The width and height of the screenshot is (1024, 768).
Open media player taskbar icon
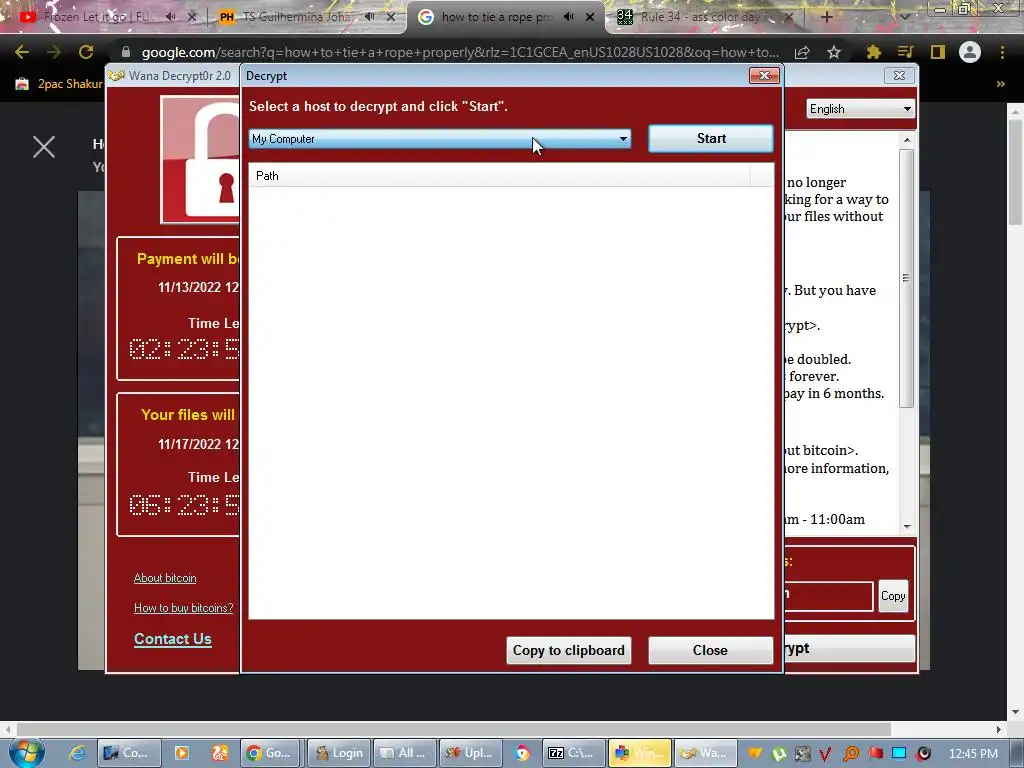point(182,753)
